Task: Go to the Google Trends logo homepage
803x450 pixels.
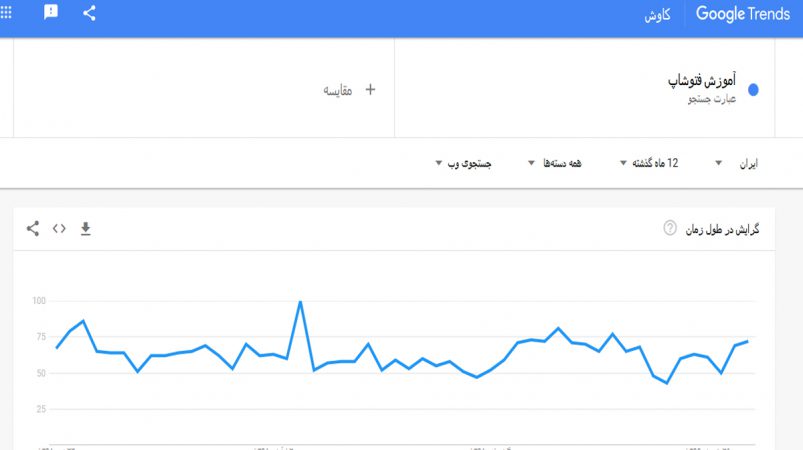Action: [x=743, y=14]
